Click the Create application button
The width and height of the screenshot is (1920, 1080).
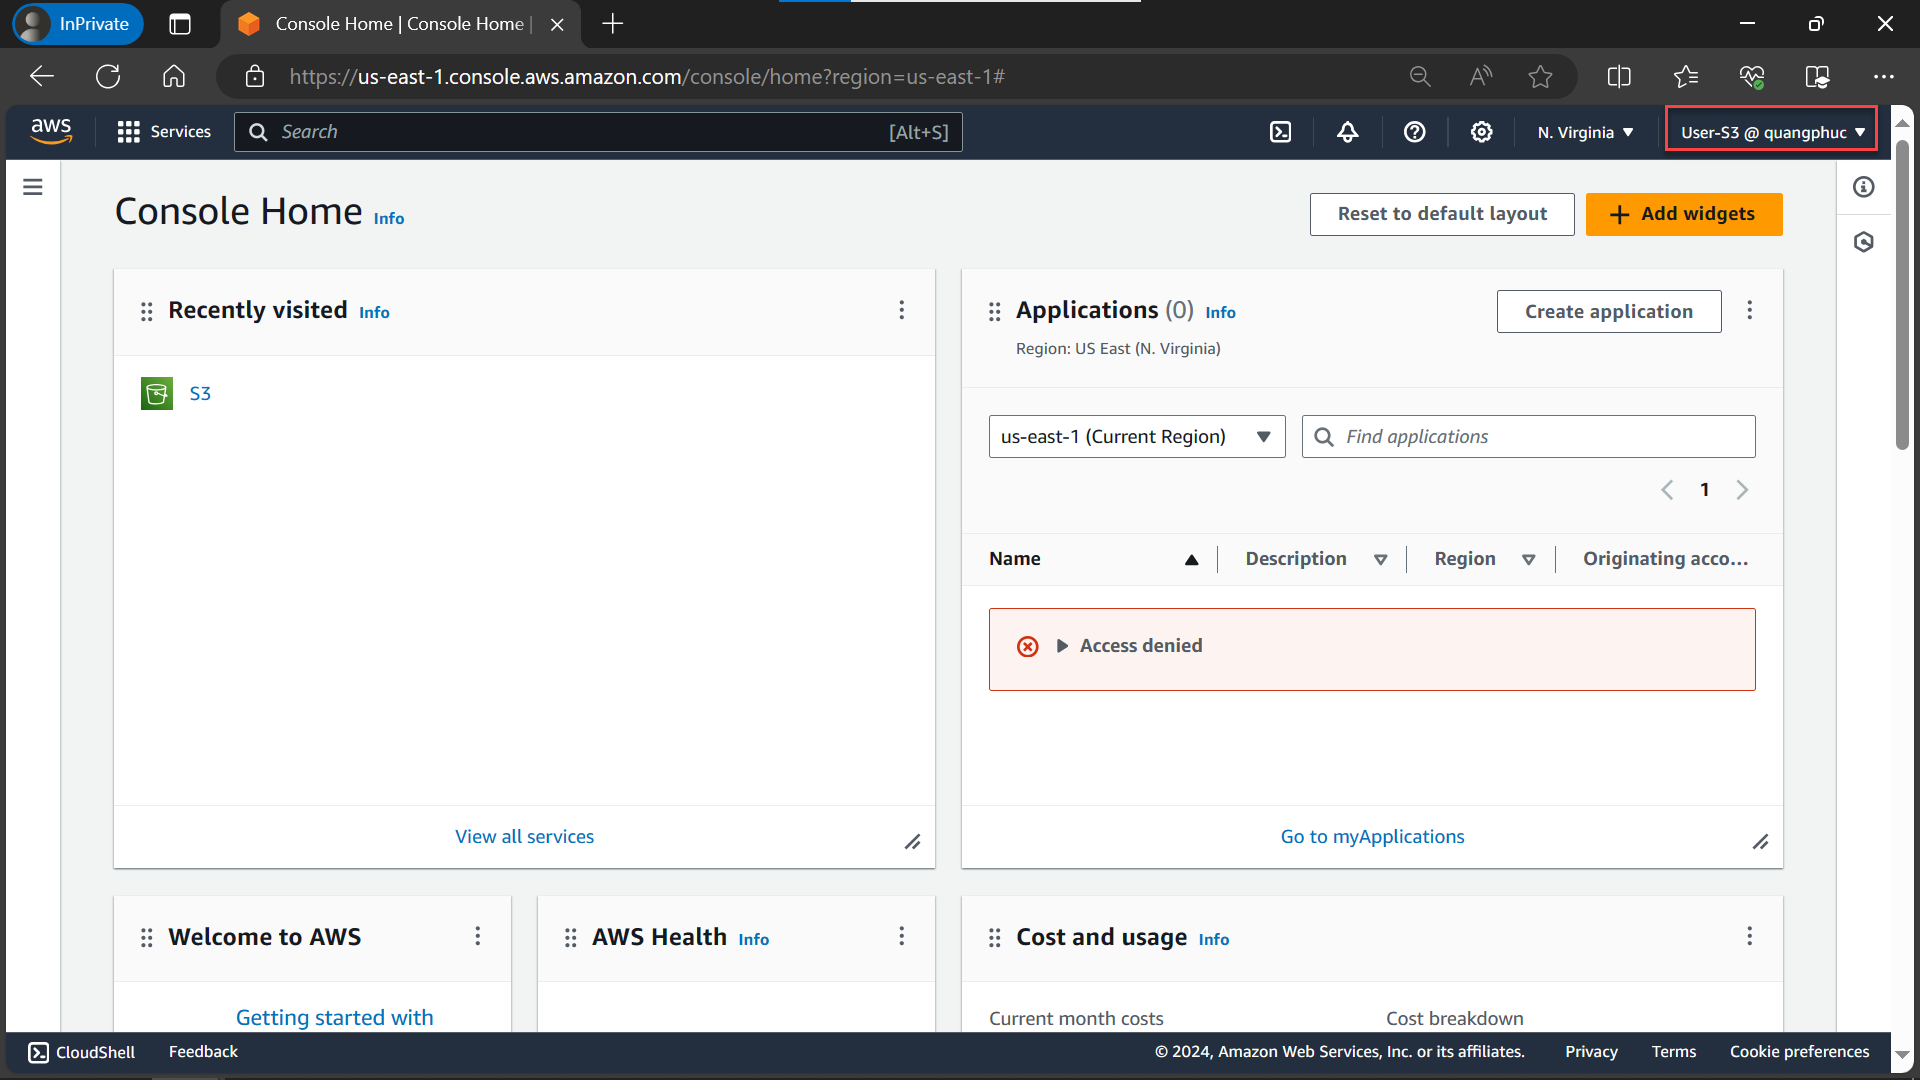click(1609, 311)
